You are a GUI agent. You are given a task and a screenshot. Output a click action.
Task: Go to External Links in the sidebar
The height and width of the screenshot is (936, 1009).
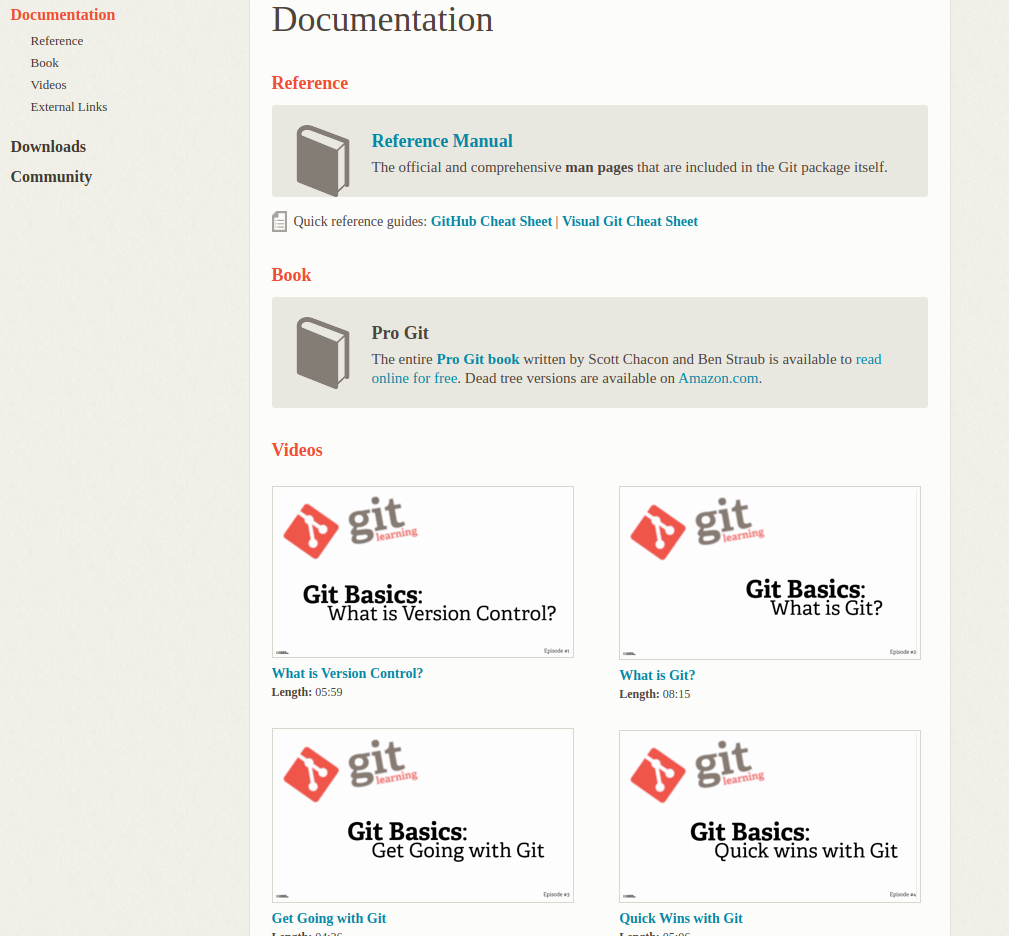tap(69, 107)
